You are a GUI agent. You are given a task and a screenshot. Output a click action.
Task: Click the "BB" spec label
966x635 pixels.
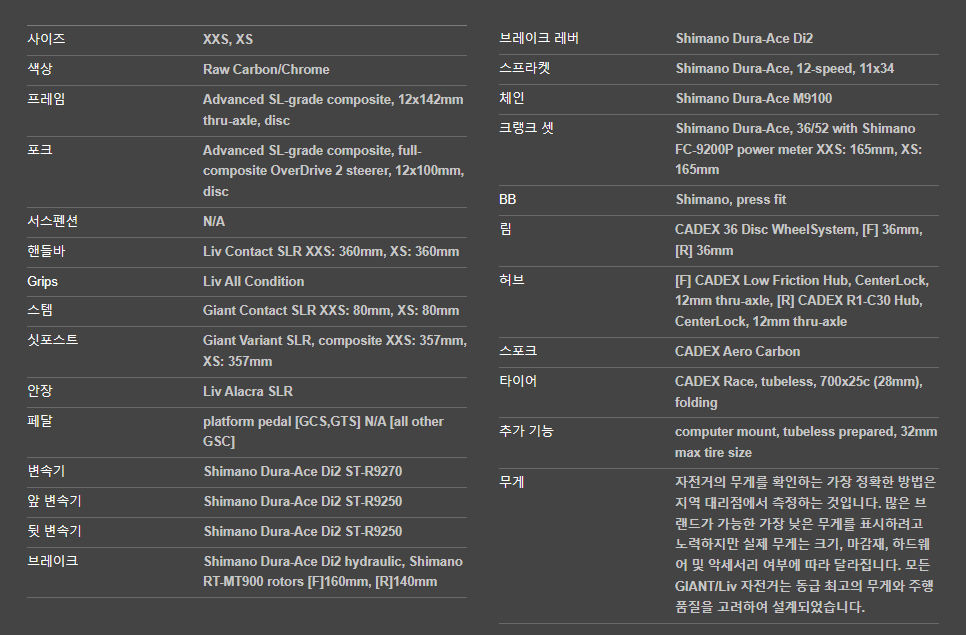[508, 200]
